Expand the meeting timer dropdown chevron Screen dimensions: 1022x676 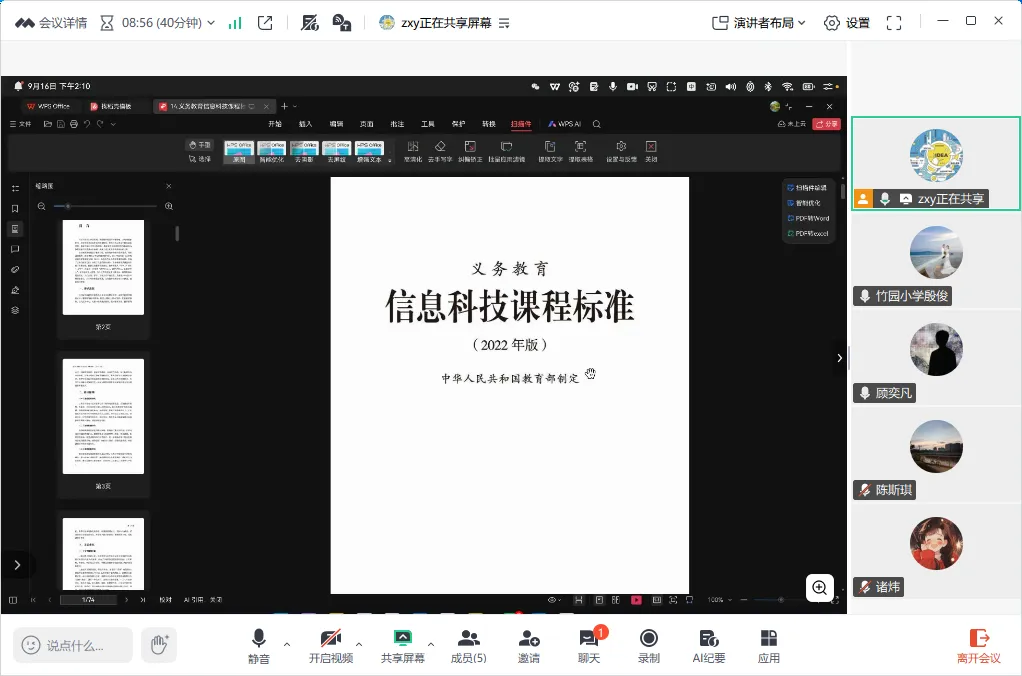coord(211,23)
